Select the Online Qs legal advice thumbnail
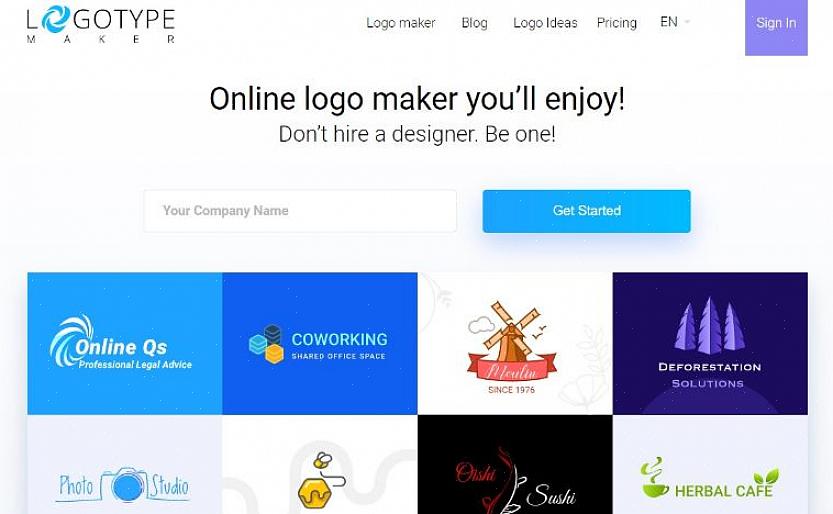This screenshot has height=514, width=833. 125,344
